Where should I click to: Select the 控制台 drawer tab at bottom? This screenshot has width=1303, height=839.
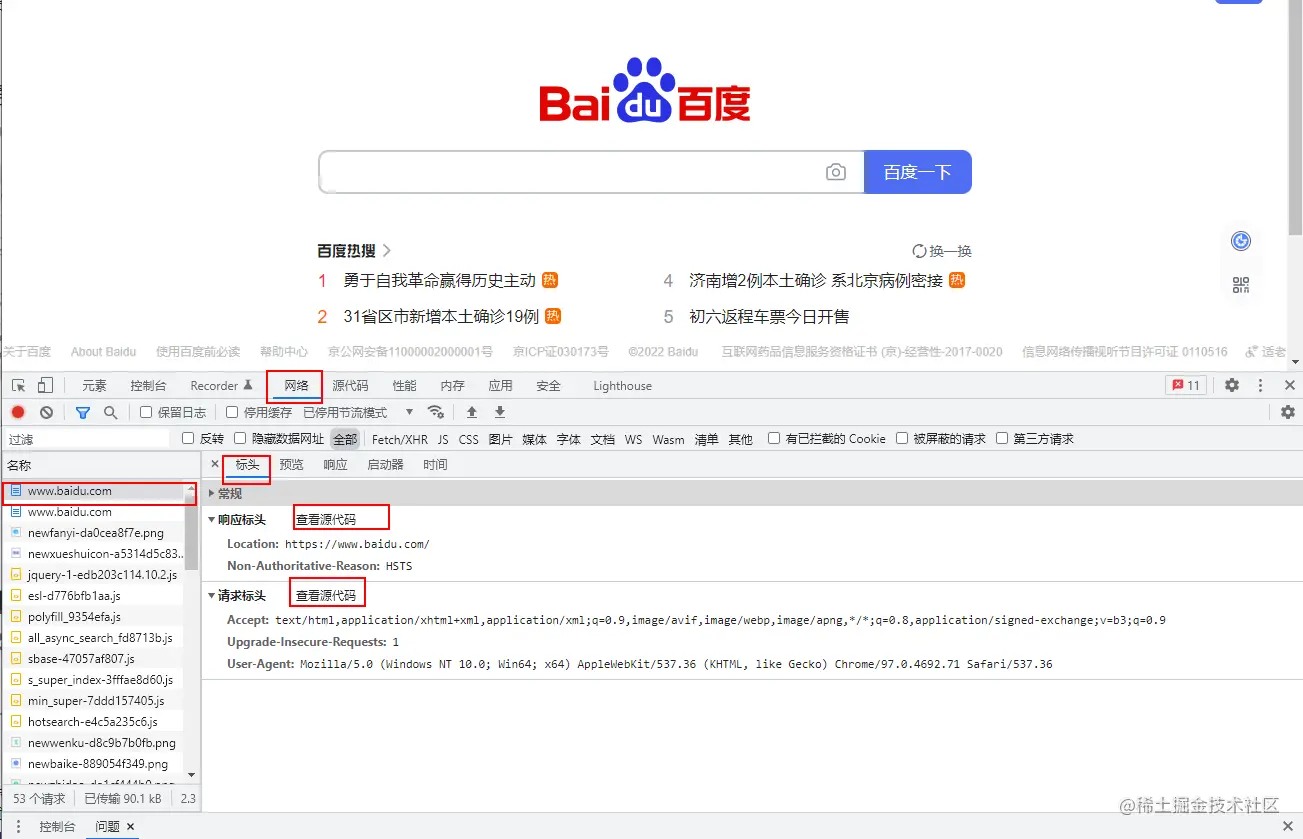[x=57, y=827]
